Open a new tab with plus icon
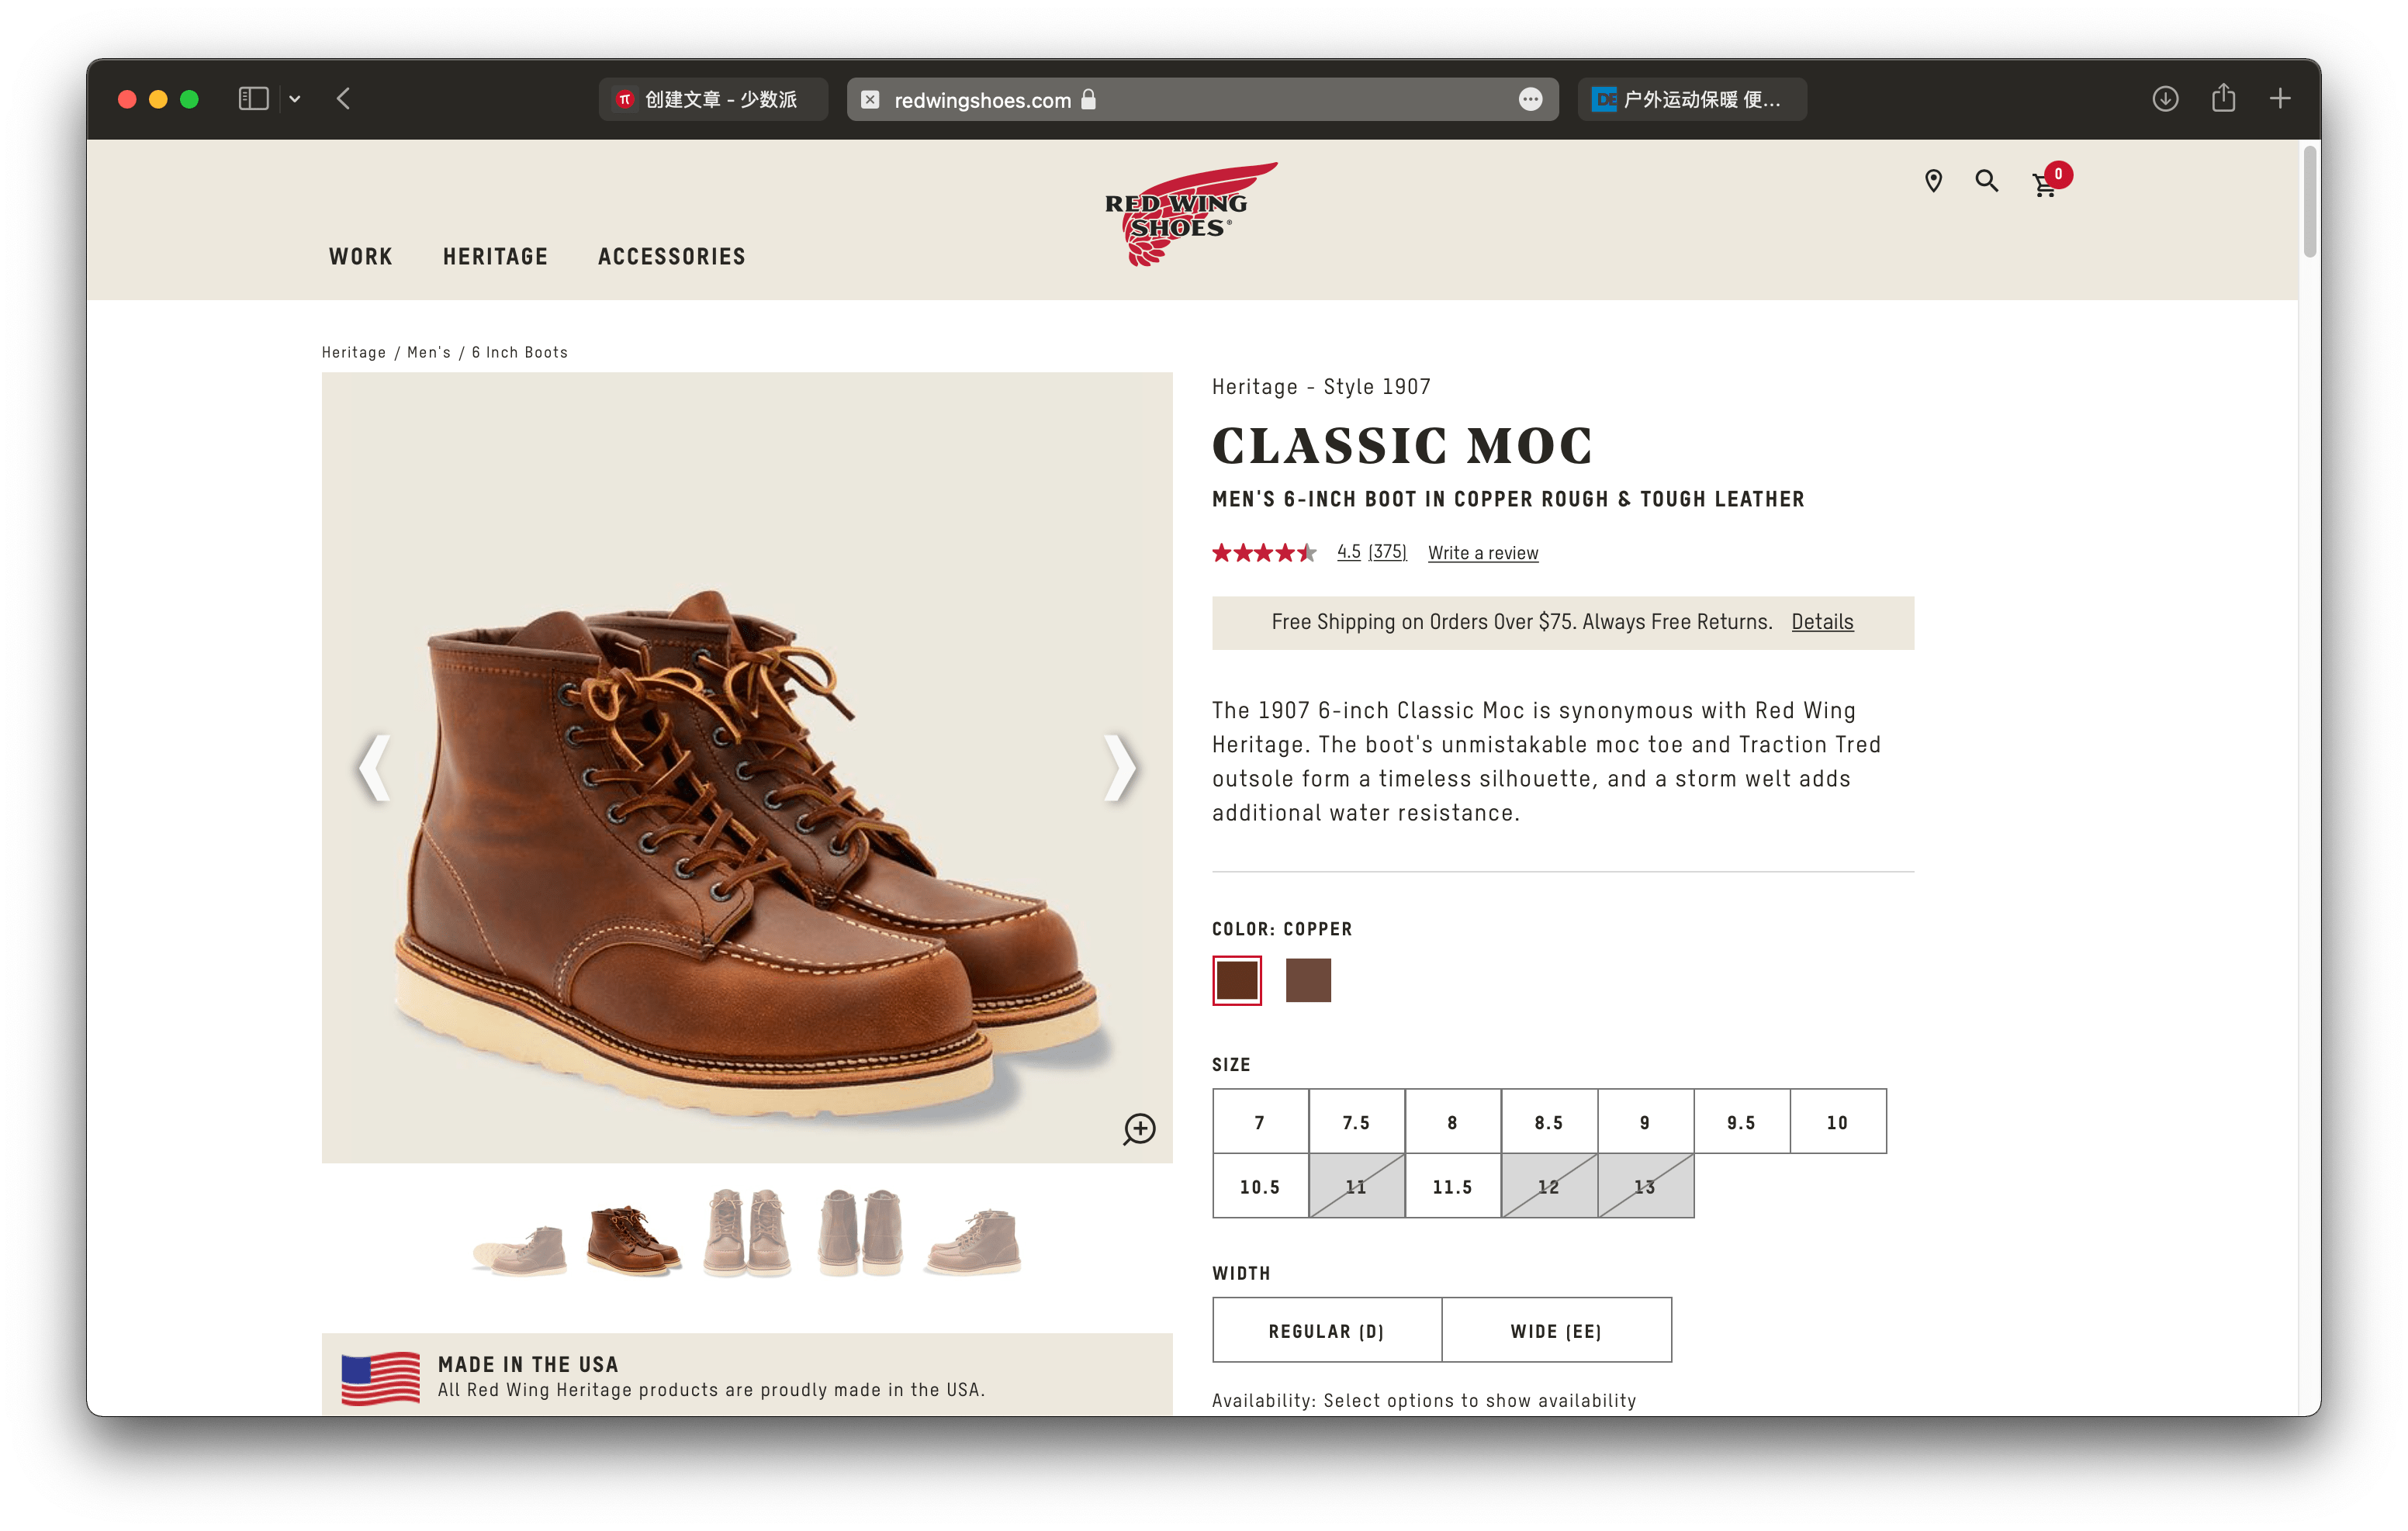 (2280, 99)
